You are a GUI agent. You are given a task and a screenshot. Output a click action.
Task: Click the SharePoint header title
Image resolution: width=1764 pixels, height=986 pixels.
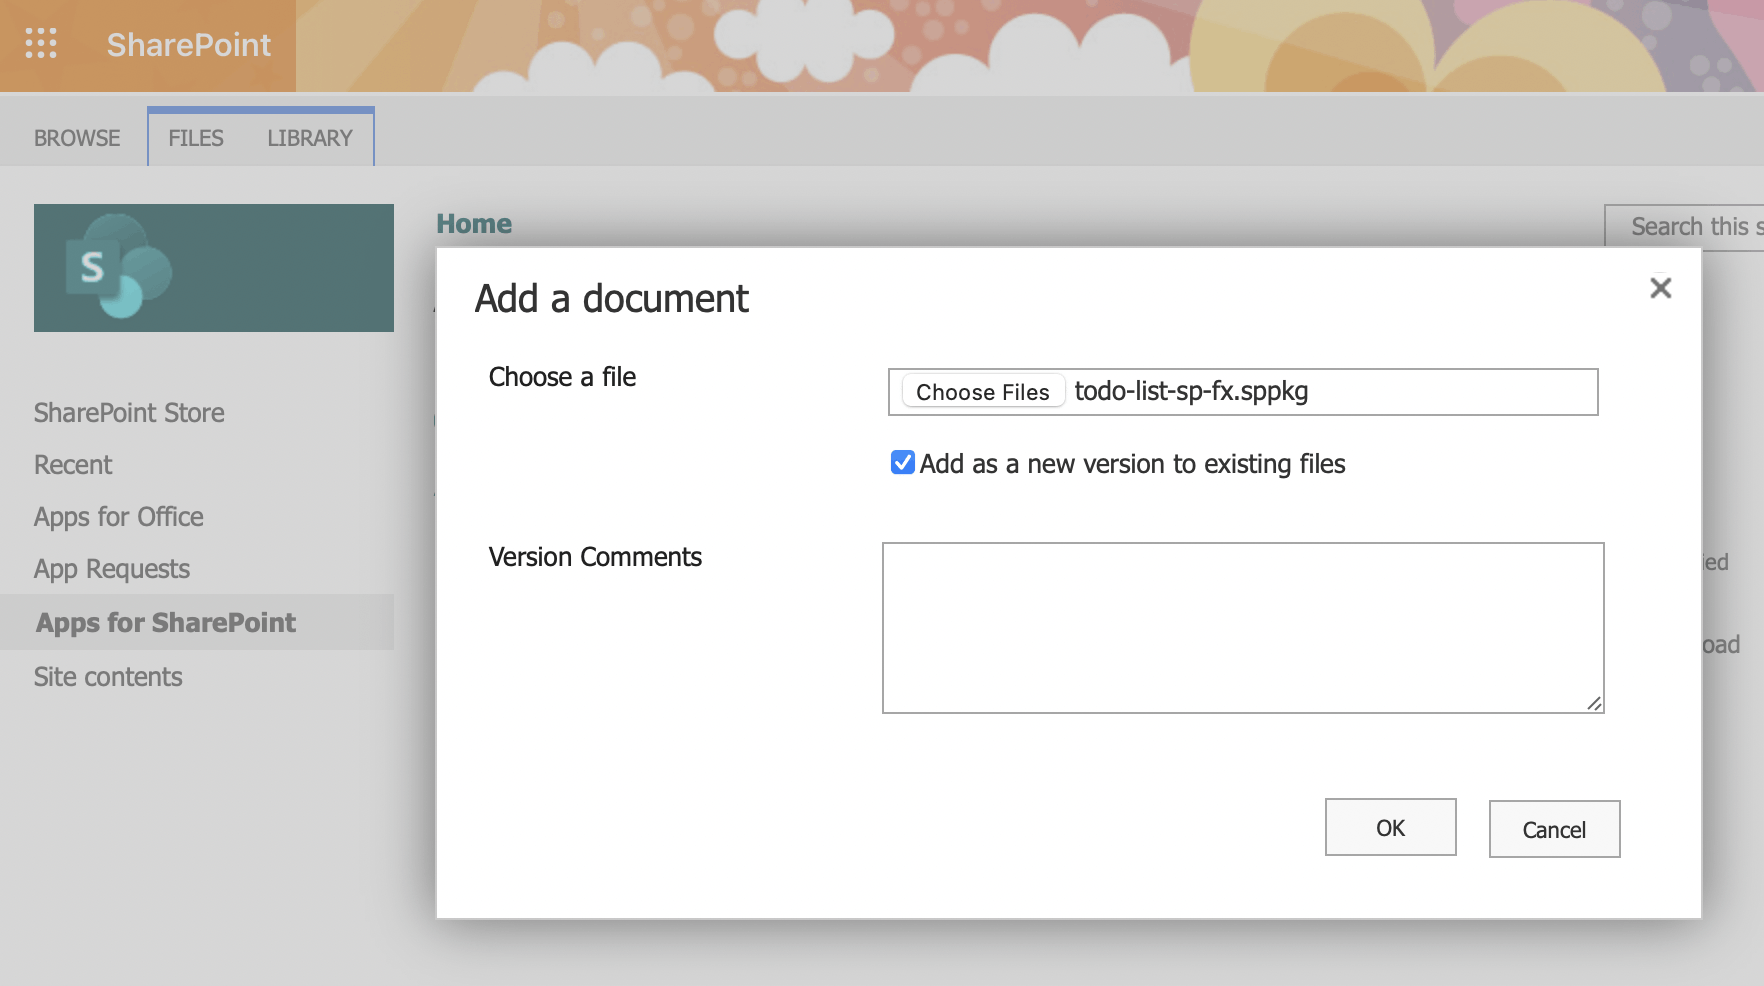[189, 45]
